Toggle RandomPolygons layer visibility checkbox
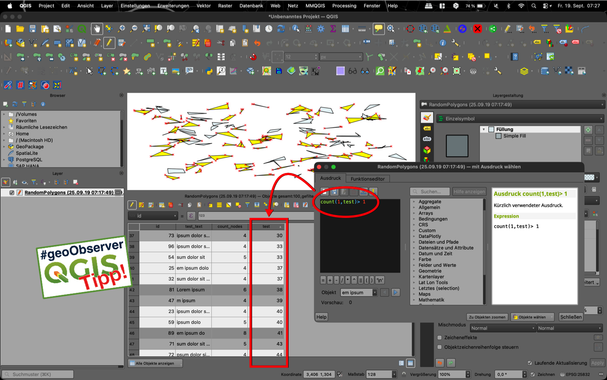This screenshot has height=380, width=607. (x=12, y=192)
